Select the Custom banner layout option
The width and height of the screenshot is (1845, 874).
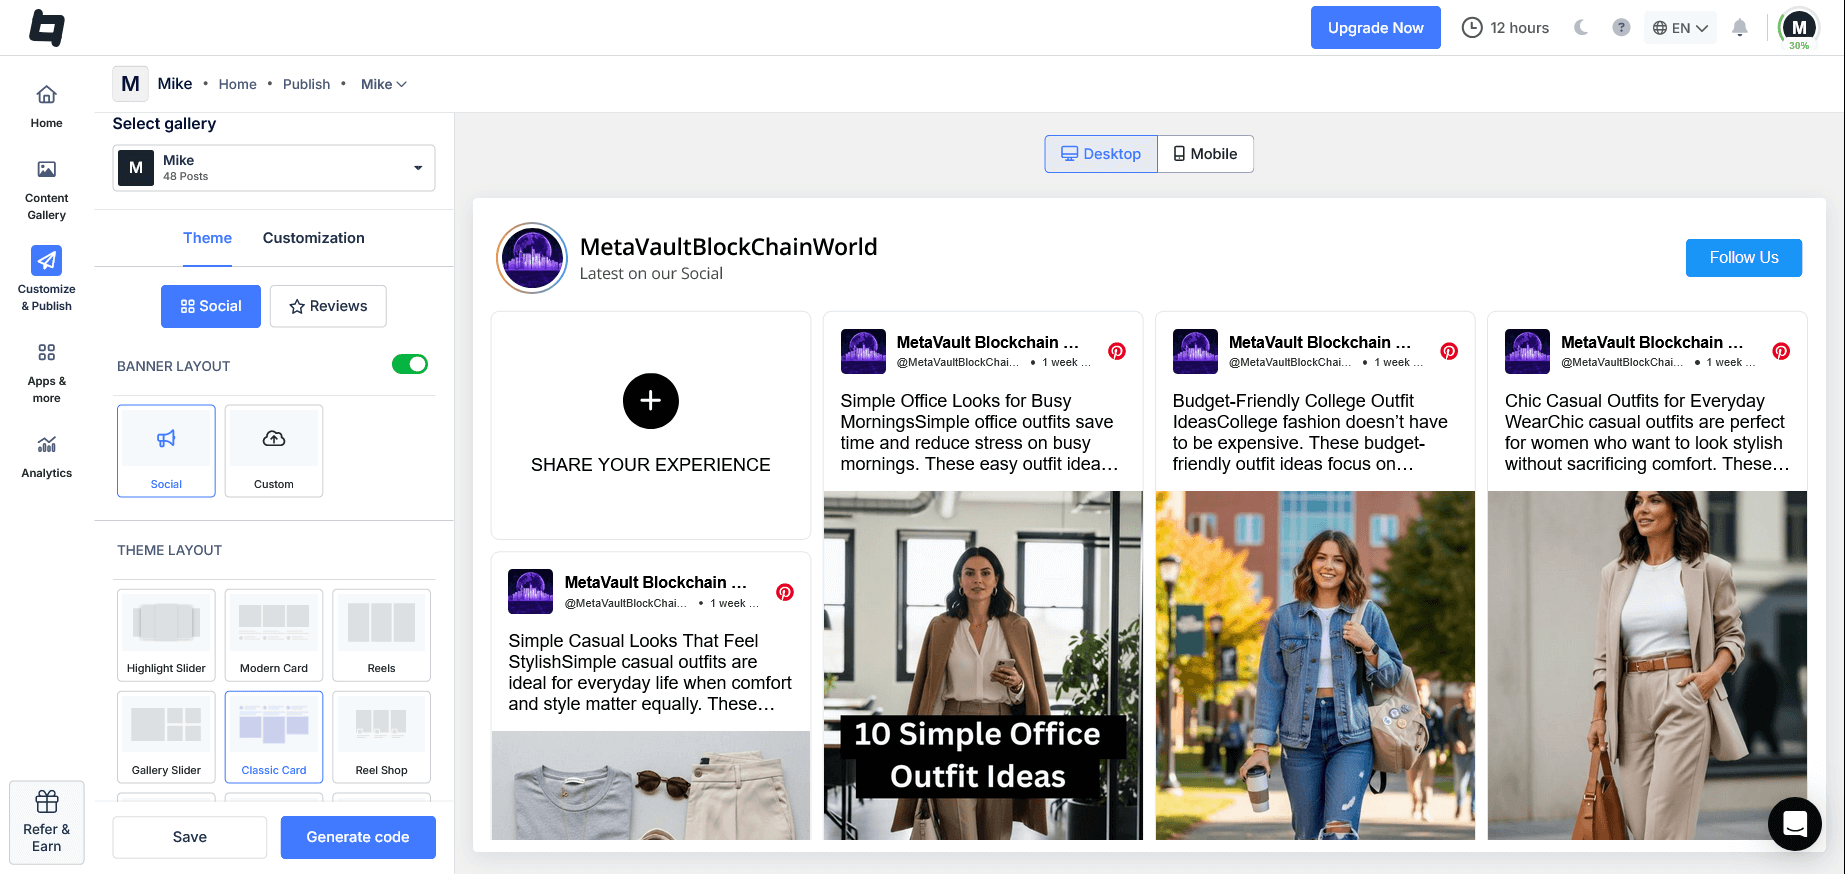(x=274, y=451)
